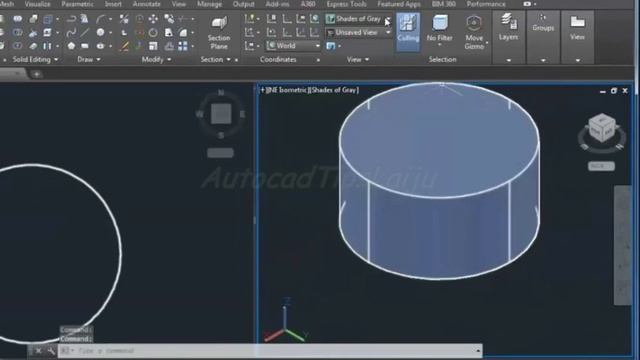This screenshot has width=640, height=360.
Task: Activate the Move modify tool
Action: click(x=153, y=19)
